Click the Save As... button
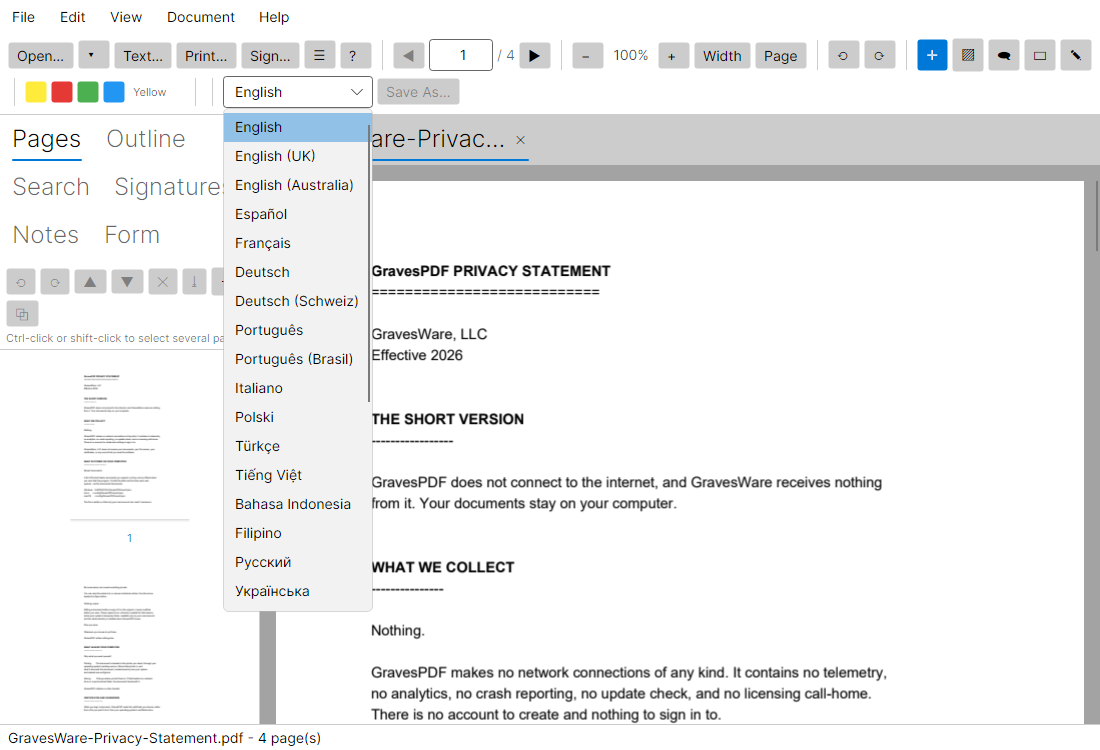The width and height of the screenshot is (1100, 750). coord(418,92)
